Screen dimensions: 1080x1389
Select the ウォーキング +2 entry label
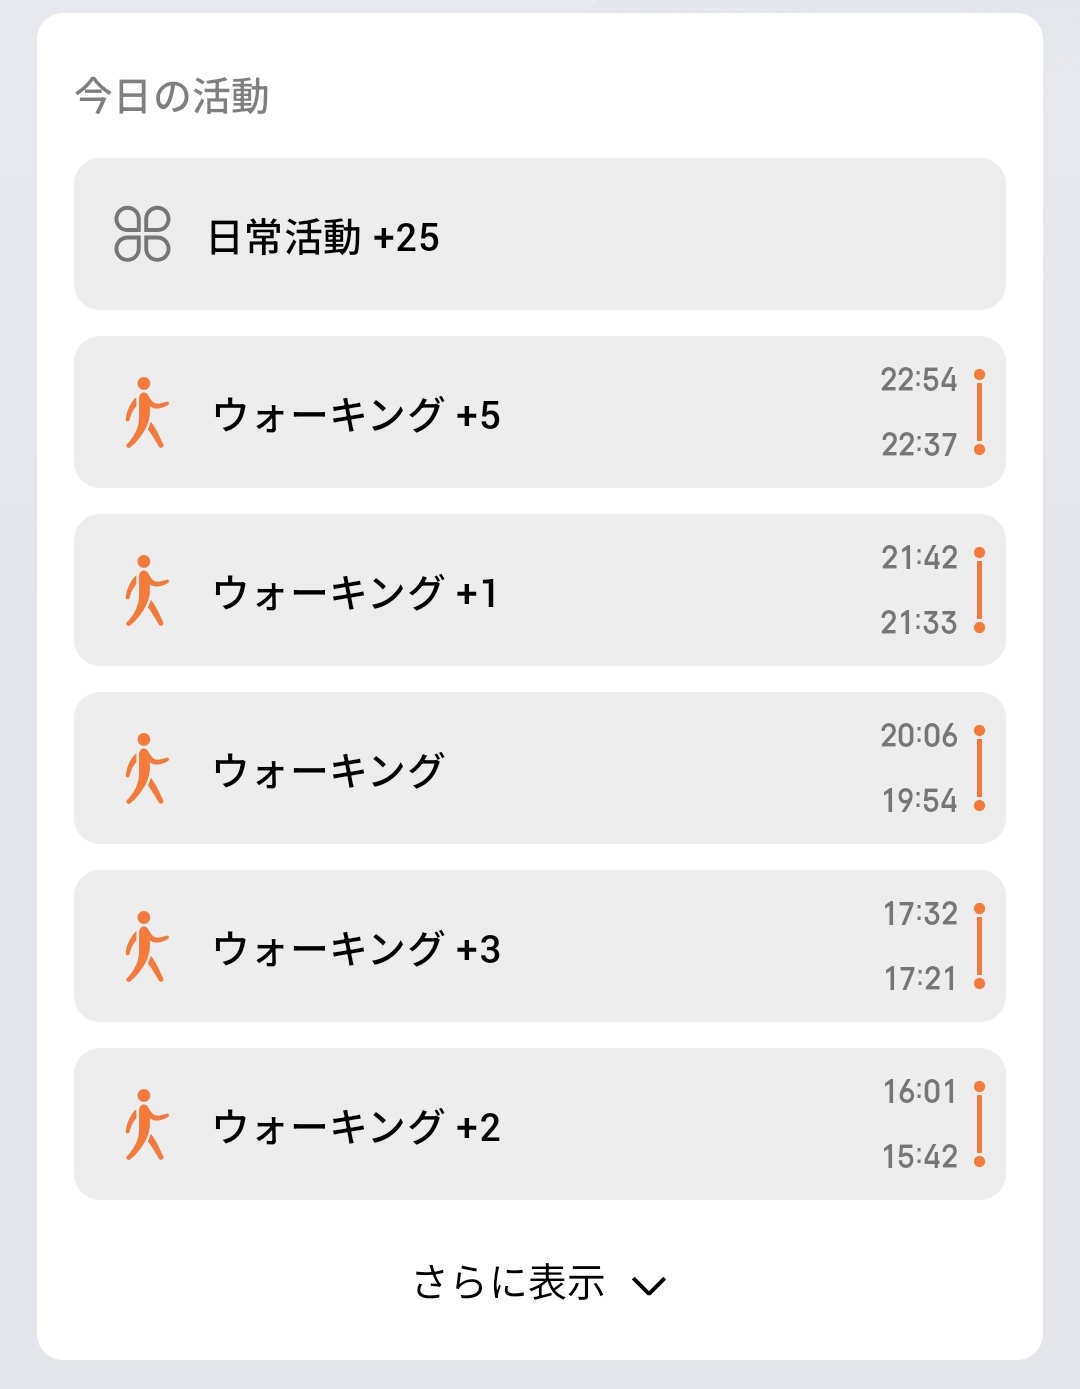click(357, 1127)
